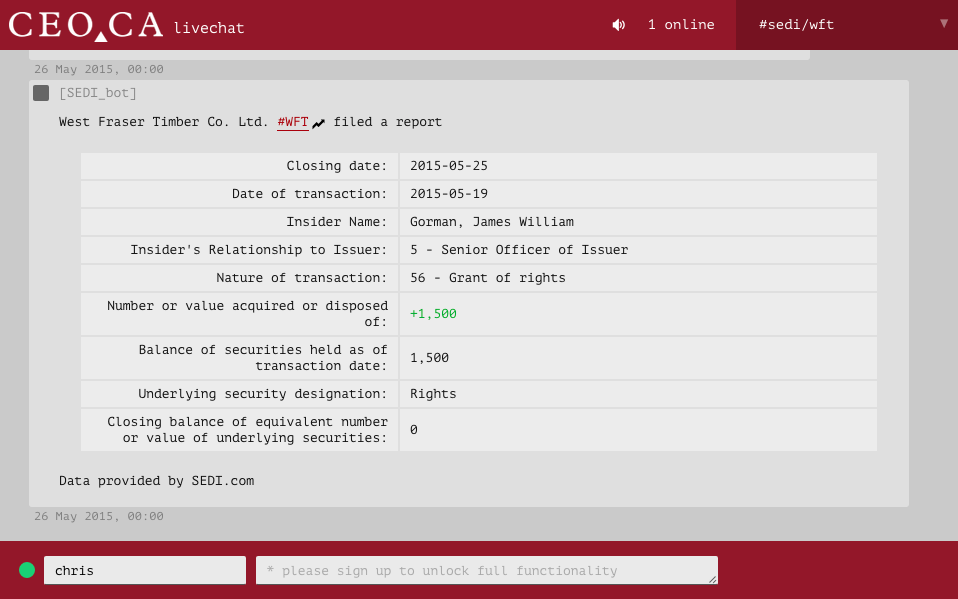Click the livechat label
This screenshot has height=599, width=958.
(x=209, y=28)
